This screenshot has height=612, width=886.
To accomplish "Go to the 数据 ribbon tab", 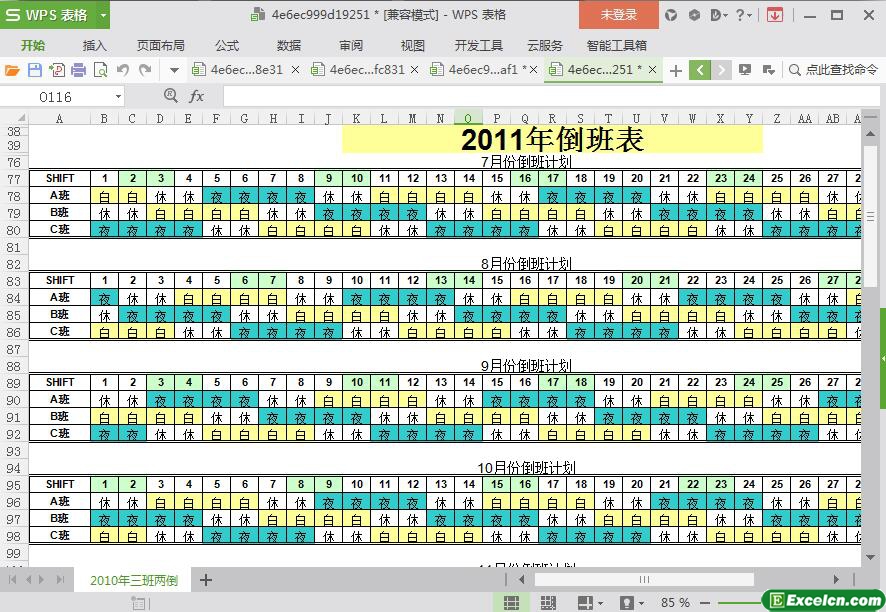I will point(289,46).
